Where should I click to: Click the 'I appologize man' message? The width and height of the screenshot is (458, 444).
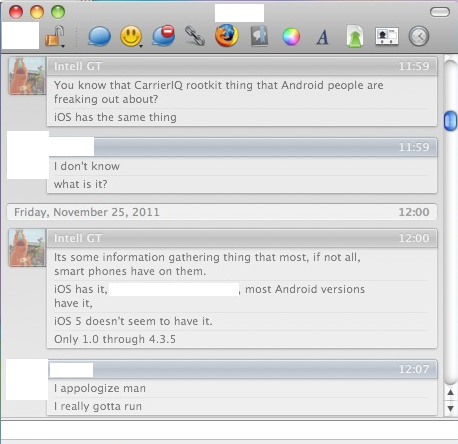(100, 388)
